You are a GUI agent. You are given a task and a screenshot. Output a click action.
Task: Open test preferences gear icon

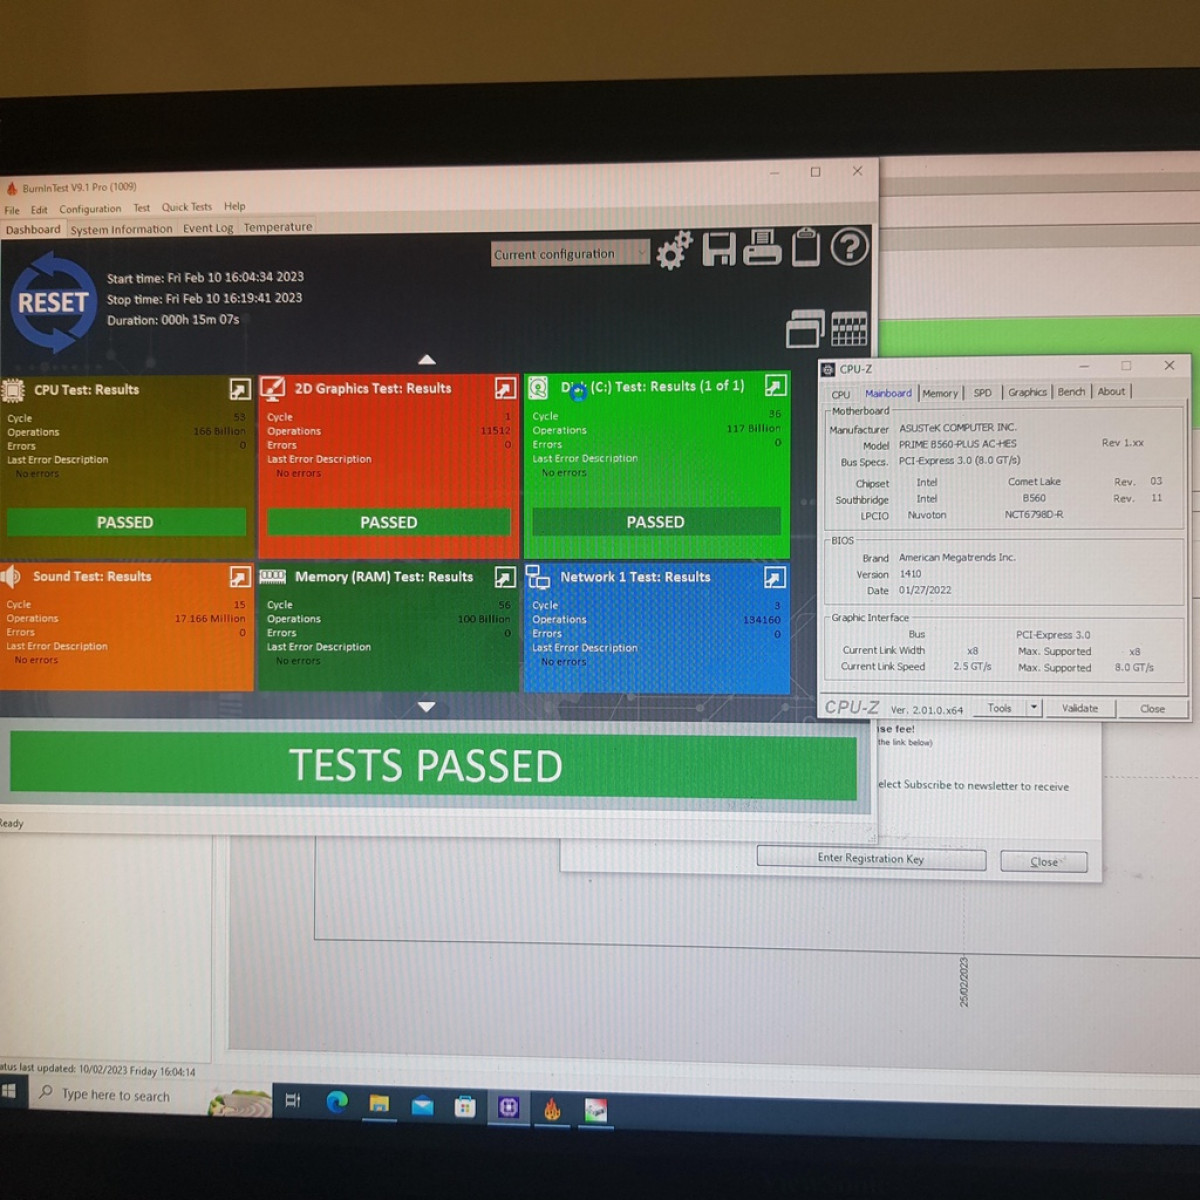click(x=674, y=250)
